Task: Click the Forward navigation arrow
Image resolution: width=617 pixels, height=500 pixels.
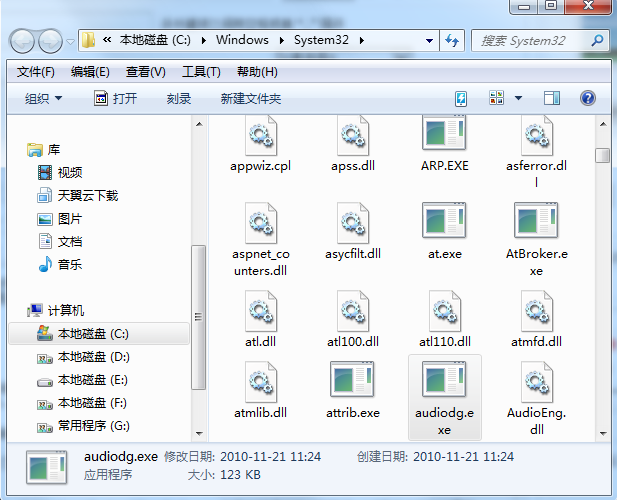Action: 50,41
